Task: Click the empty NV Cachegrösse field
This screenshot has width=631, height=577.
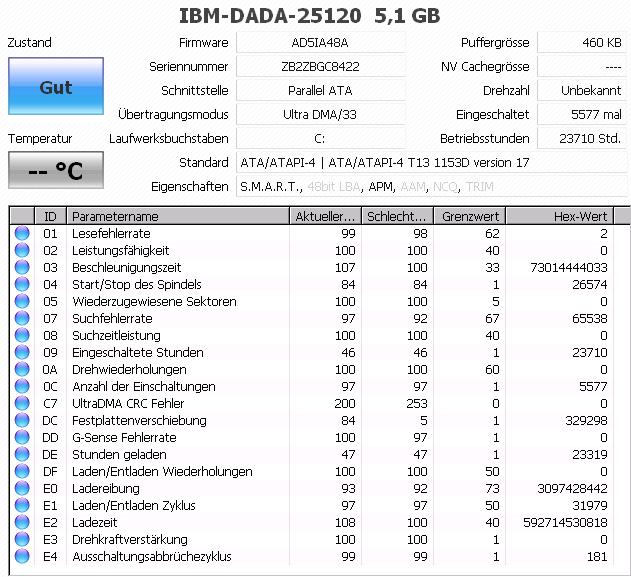Action: pyautogui.click(x=582, y=66)
